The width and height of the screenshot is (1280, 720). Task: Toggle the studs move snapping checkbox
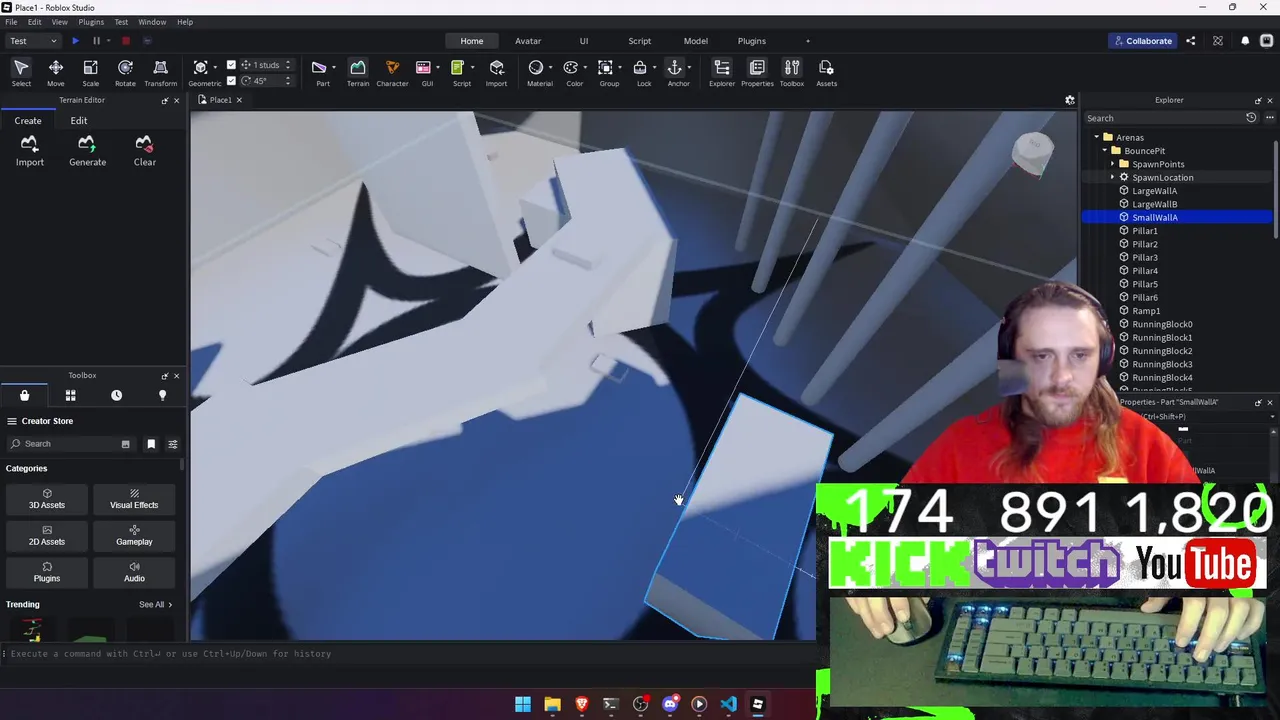232,65
